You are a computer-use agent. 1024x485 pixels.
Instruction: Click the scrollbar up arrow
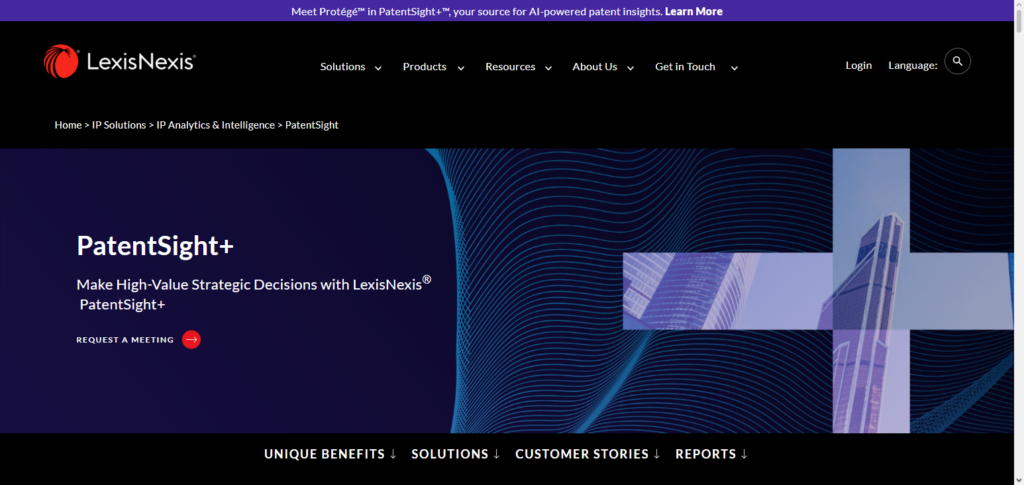coord(1018,4)
